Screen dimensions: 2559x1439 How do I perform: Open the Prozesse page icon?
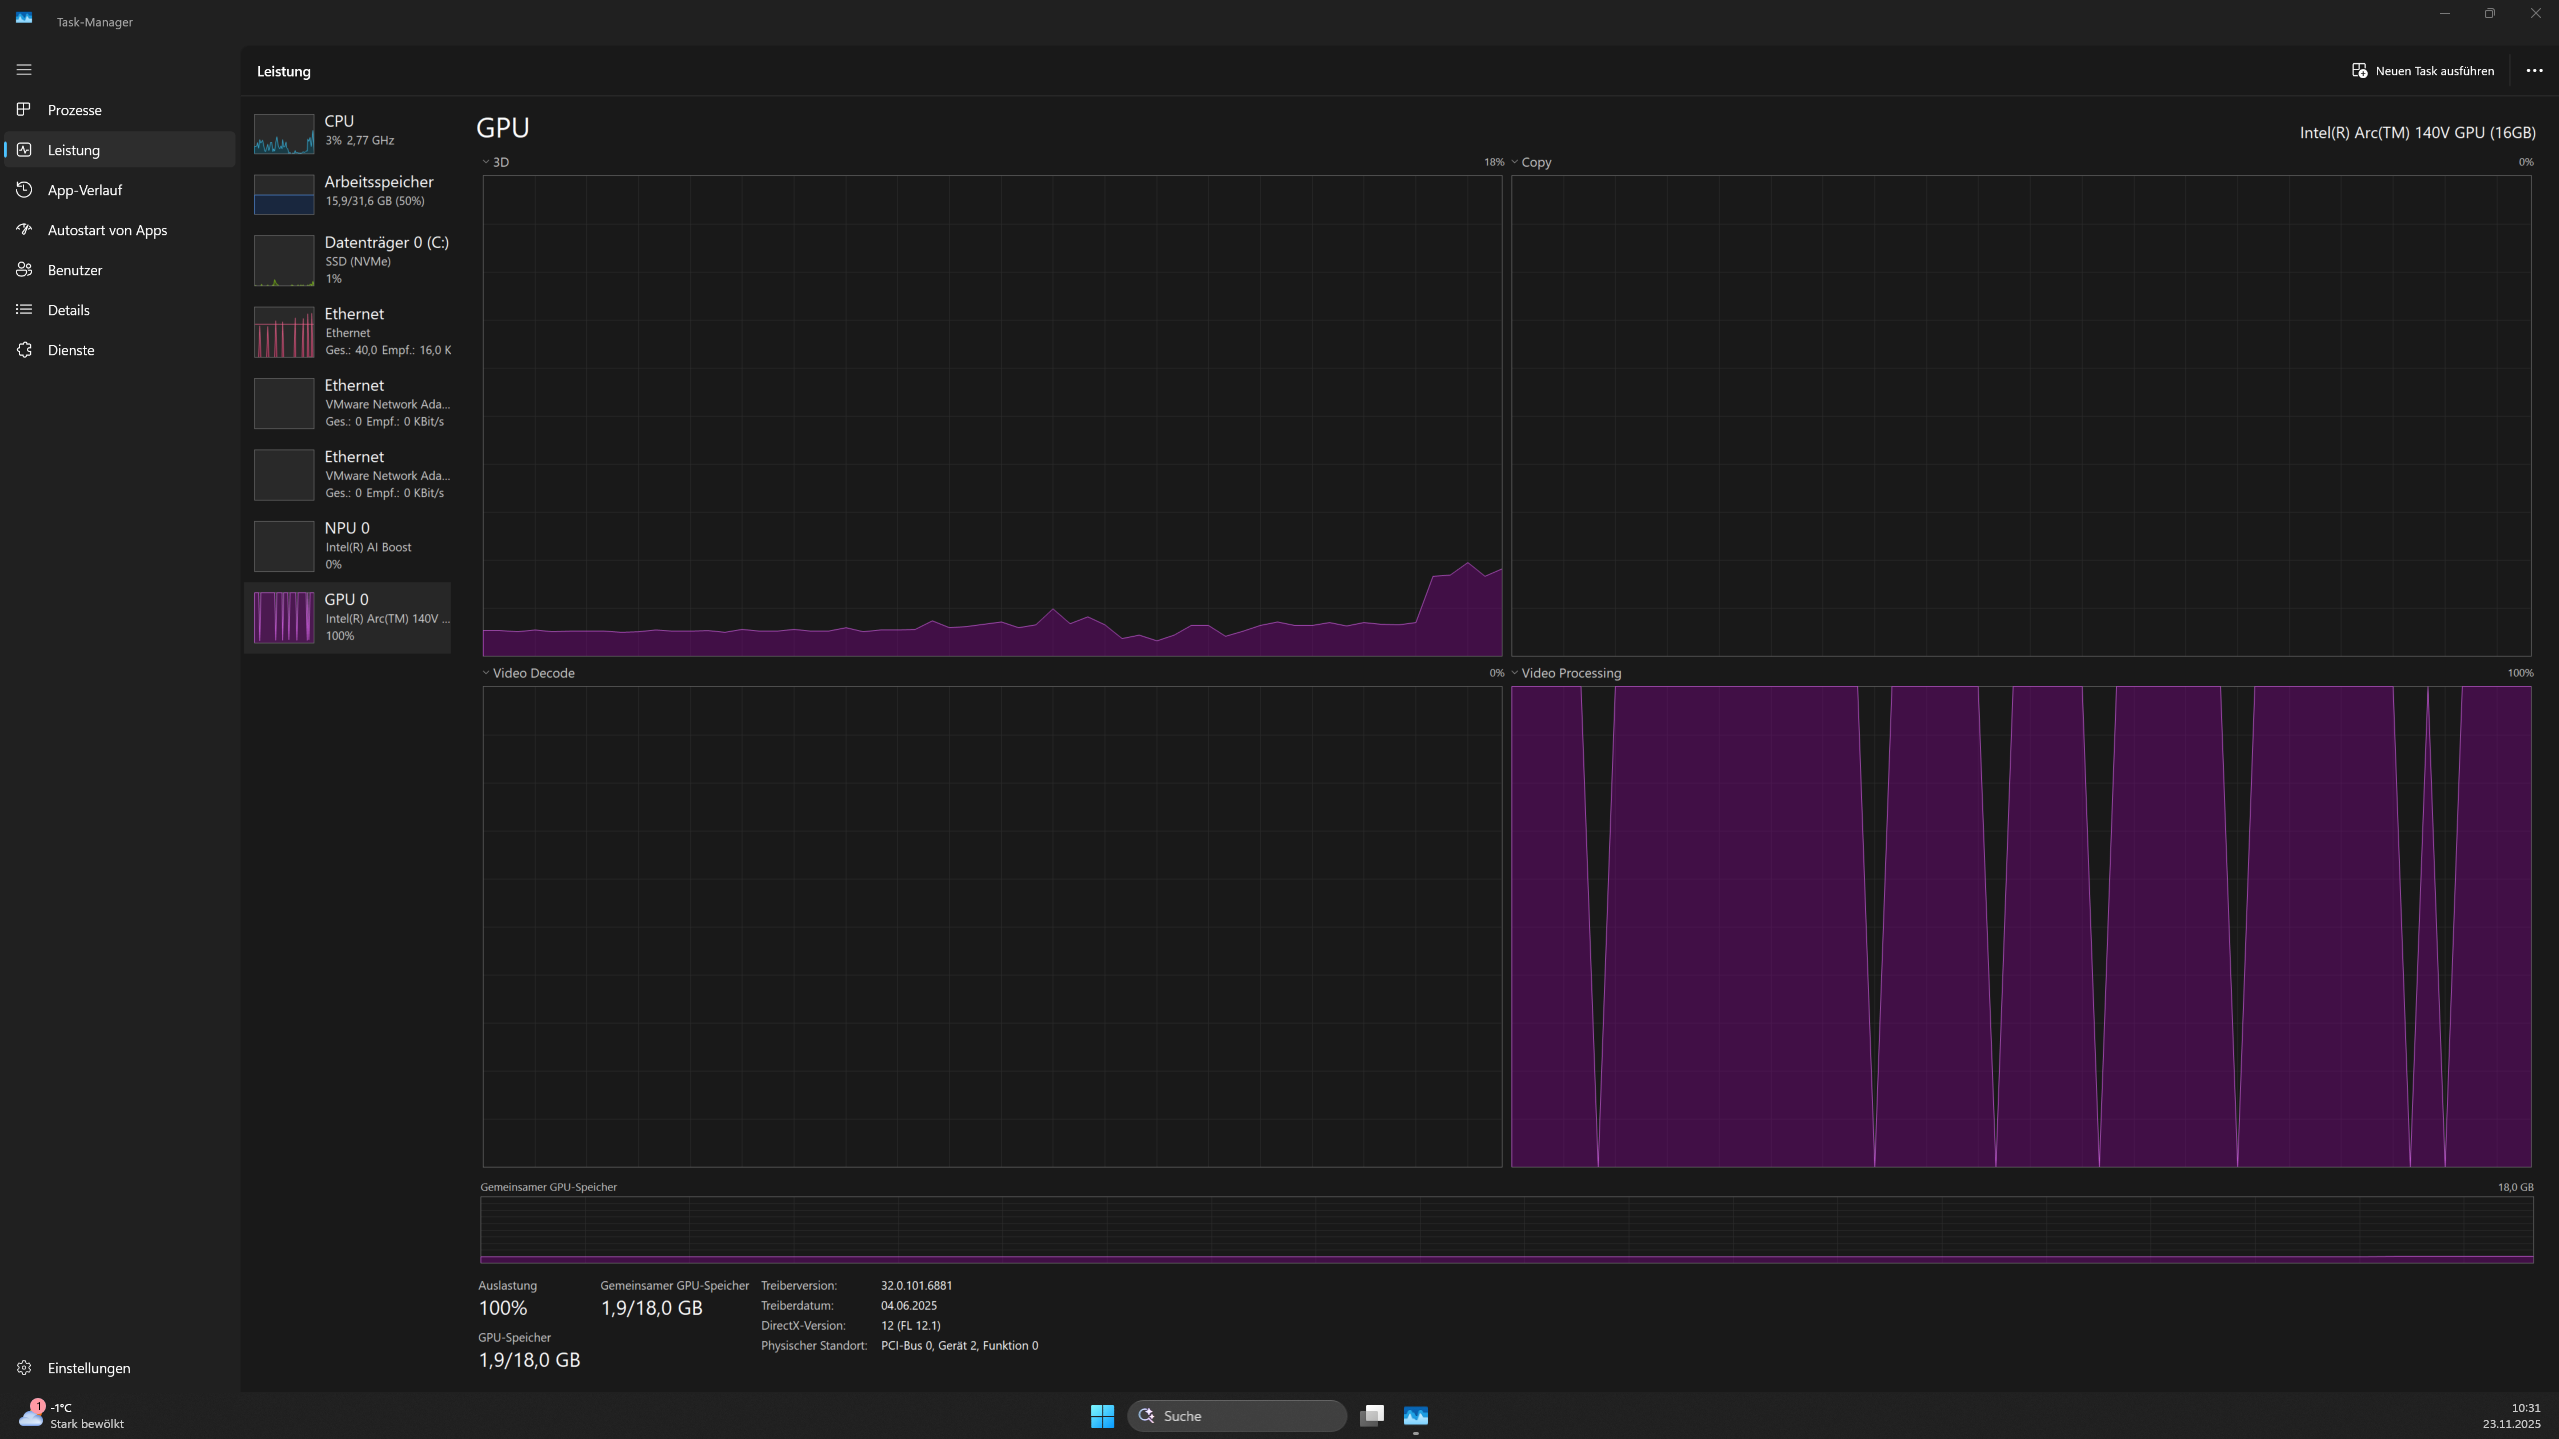tap(24, 109)
